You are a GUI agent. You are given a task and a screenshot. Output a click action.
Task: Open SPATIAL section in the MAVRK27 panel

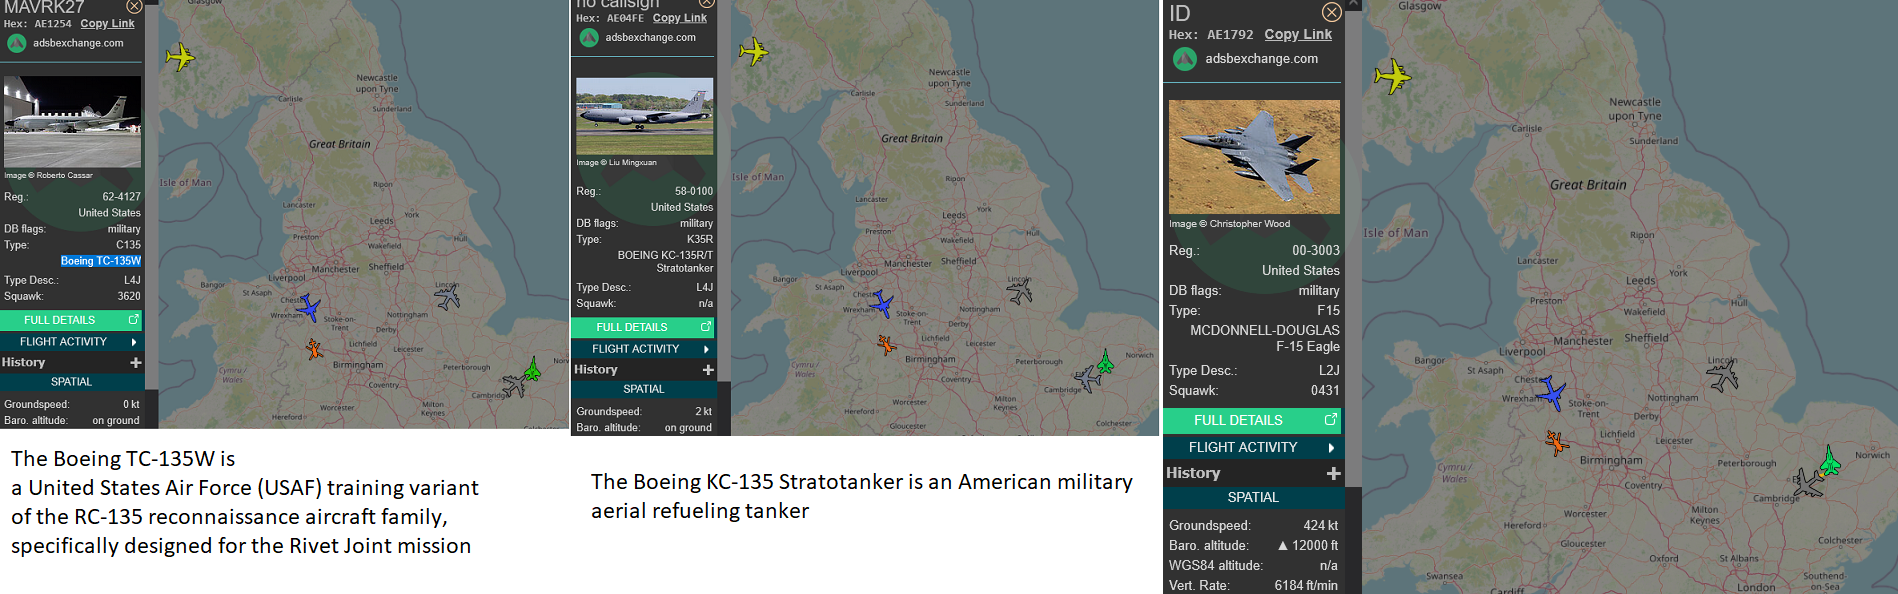[71, 382]
